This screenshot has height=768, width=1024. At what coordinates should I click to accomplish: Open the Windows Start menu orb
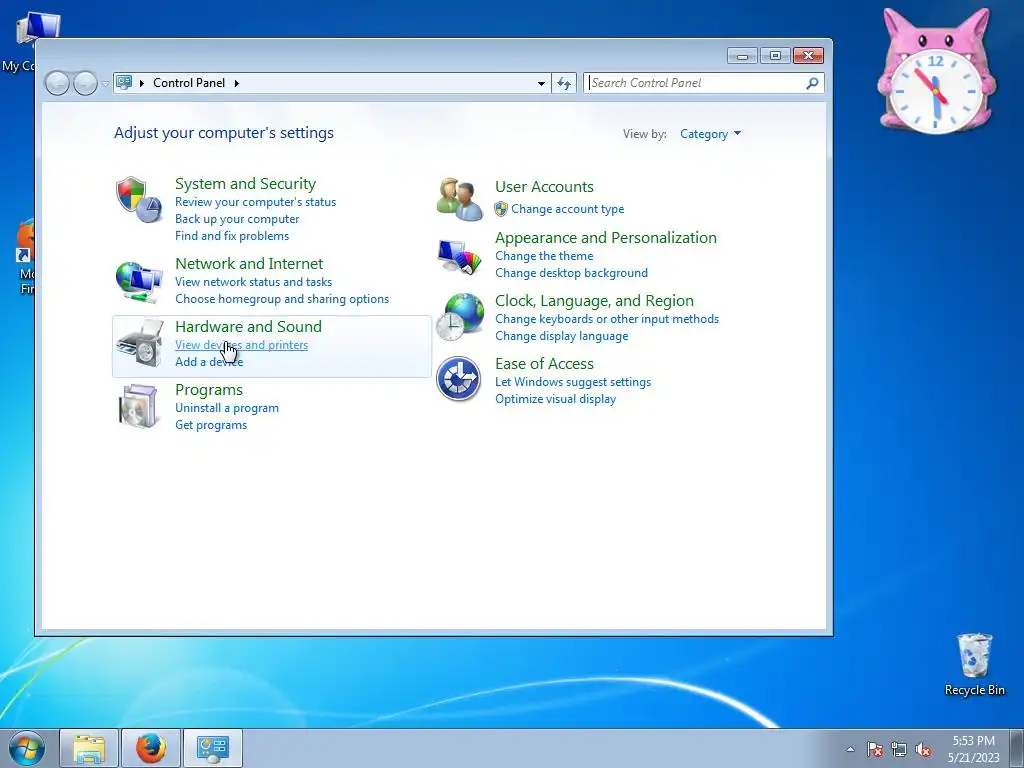[27, 748]
